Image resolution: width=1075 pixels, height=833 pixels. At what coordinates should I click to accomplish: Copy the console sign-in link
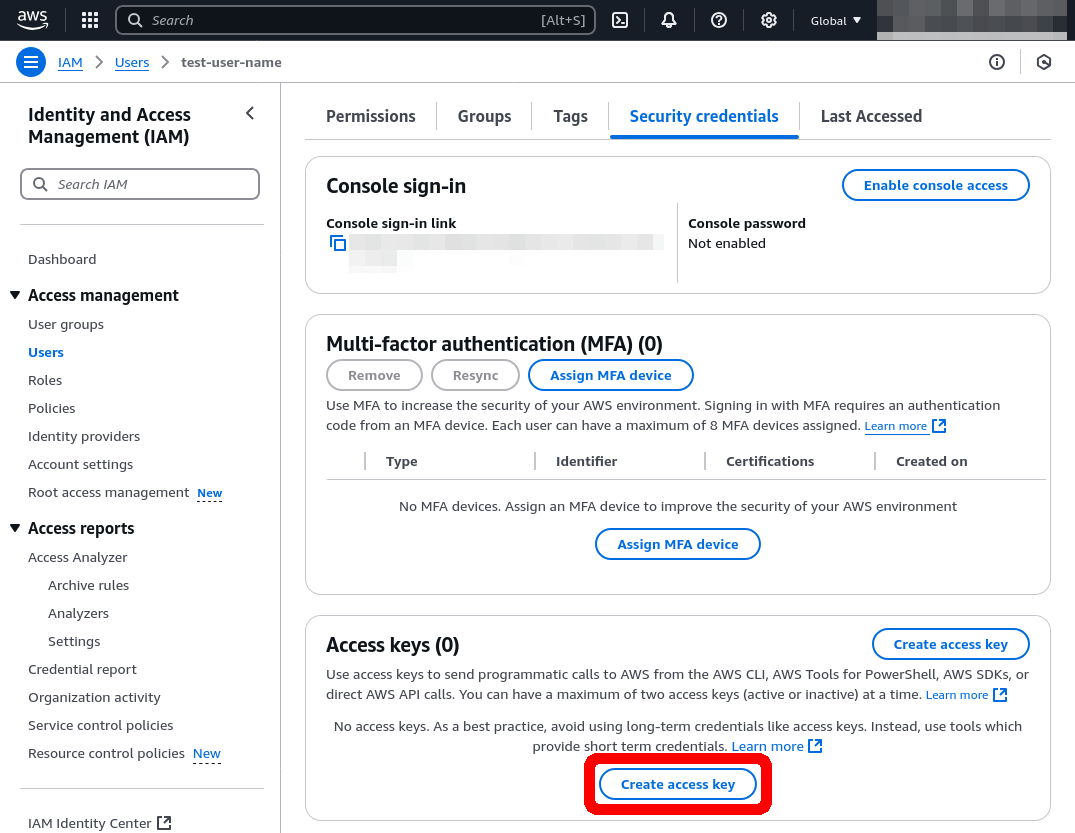tap(338, 243)
